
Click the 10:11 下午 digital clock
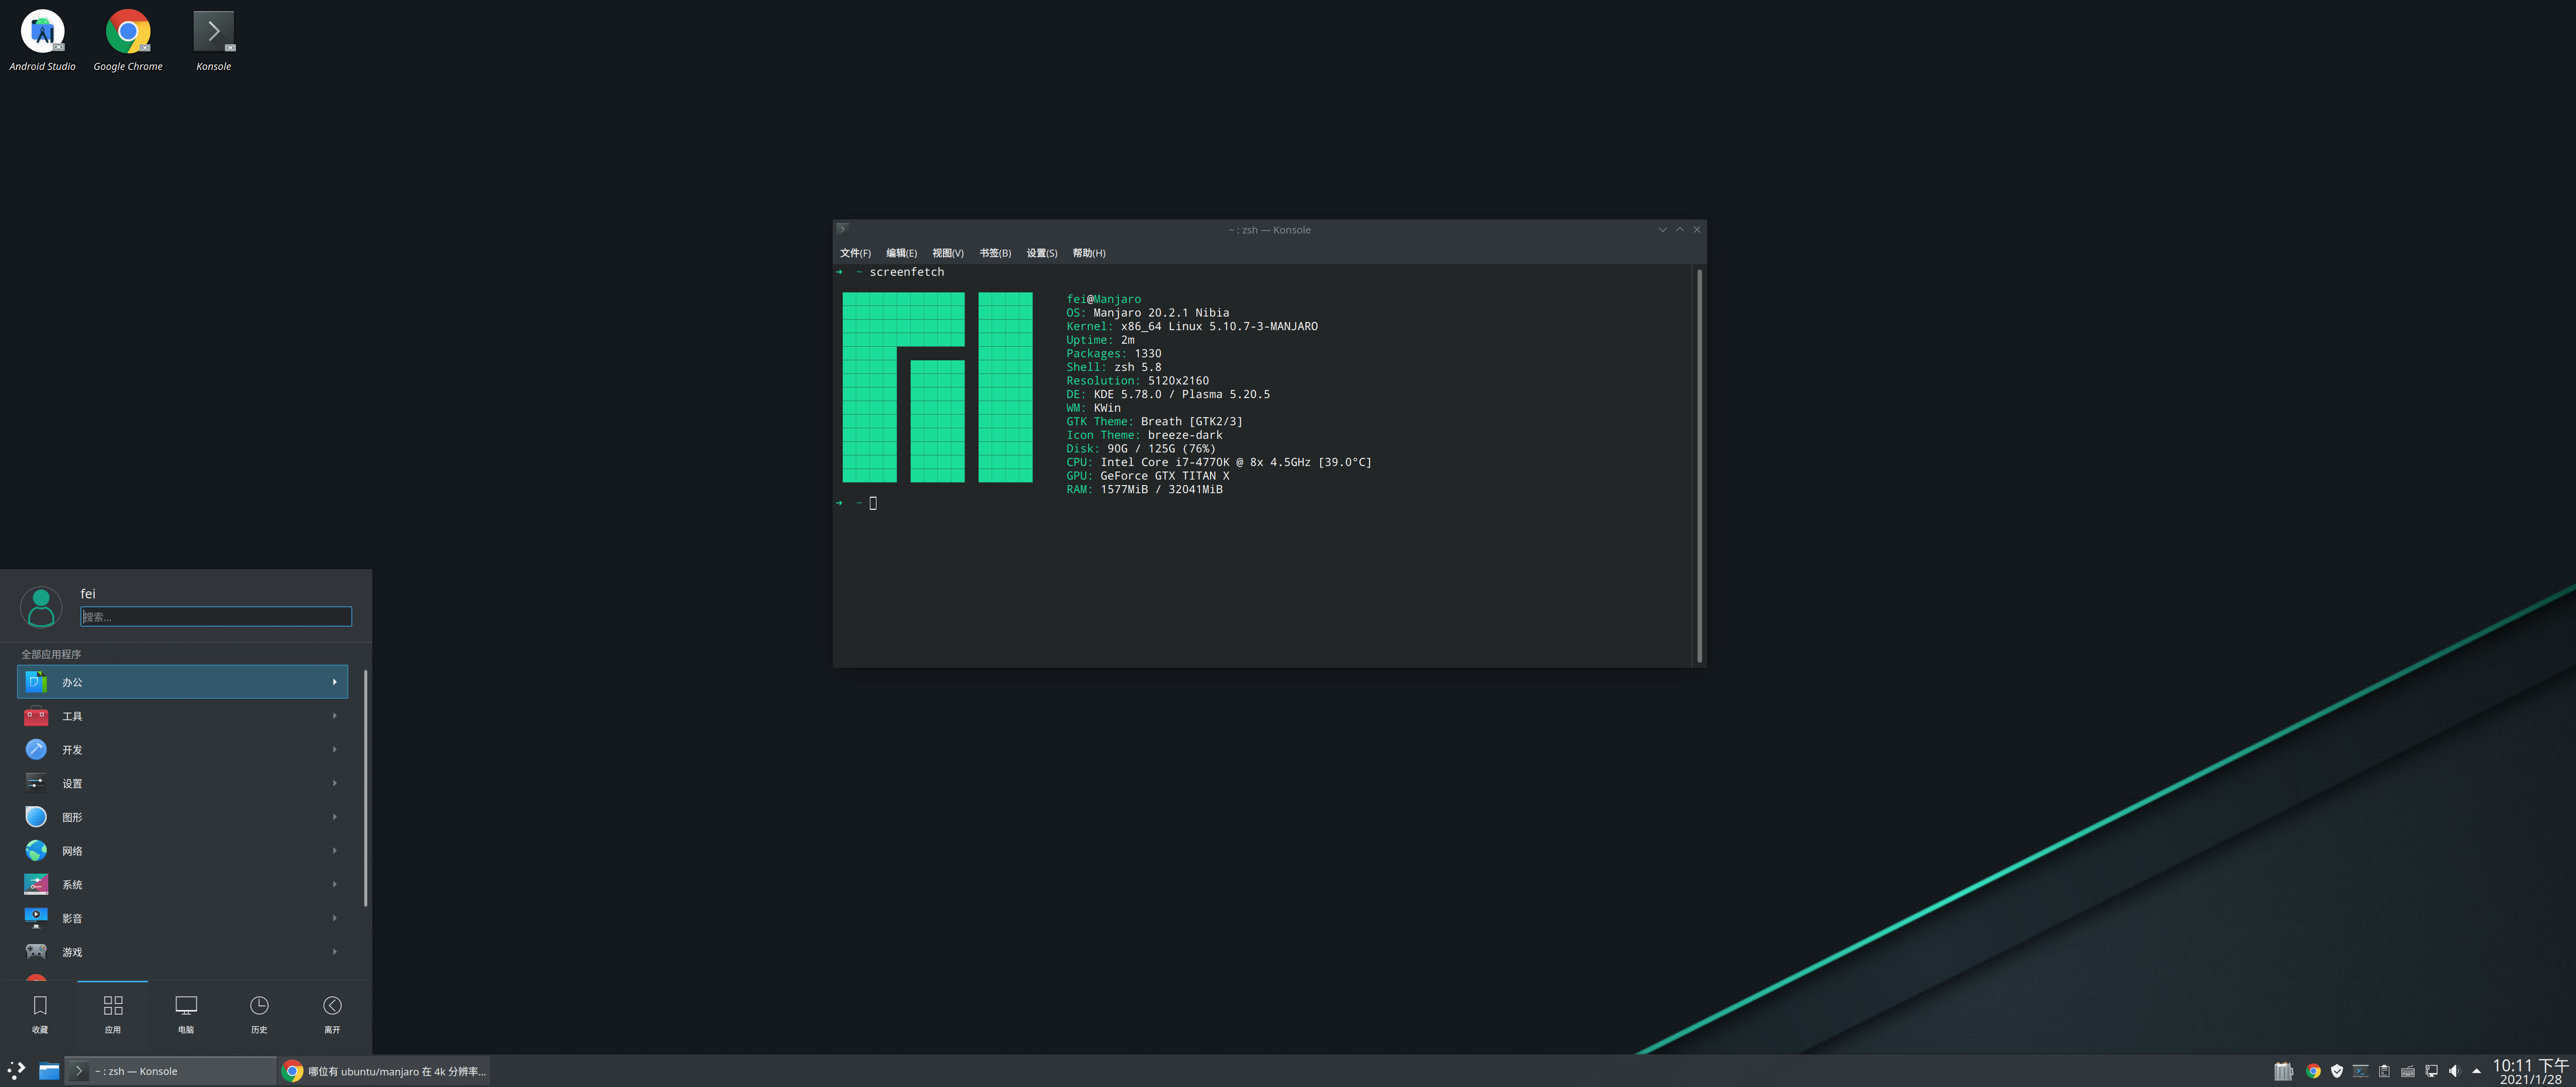[2530, 1071]
